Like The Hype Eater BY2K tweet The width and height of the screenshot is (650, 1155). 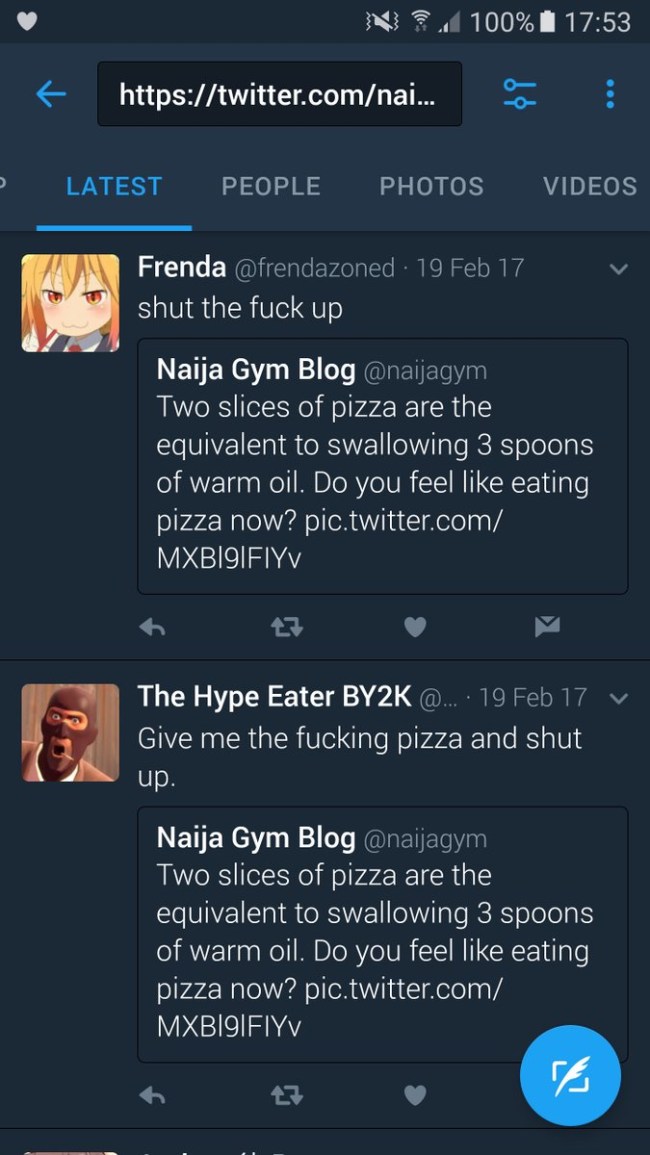click(x=415, y=1096)
